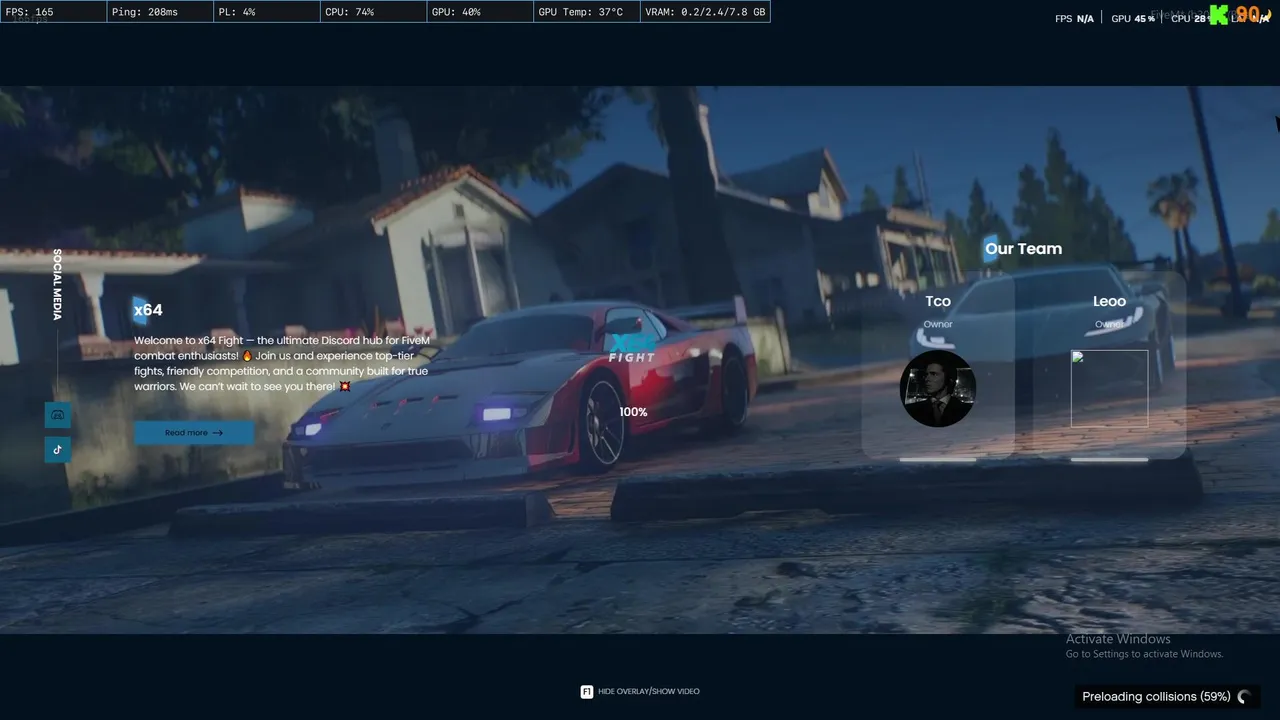Click "Owner" label under Tco
Screen dimensions: 1280x720
tap(938, 324)
